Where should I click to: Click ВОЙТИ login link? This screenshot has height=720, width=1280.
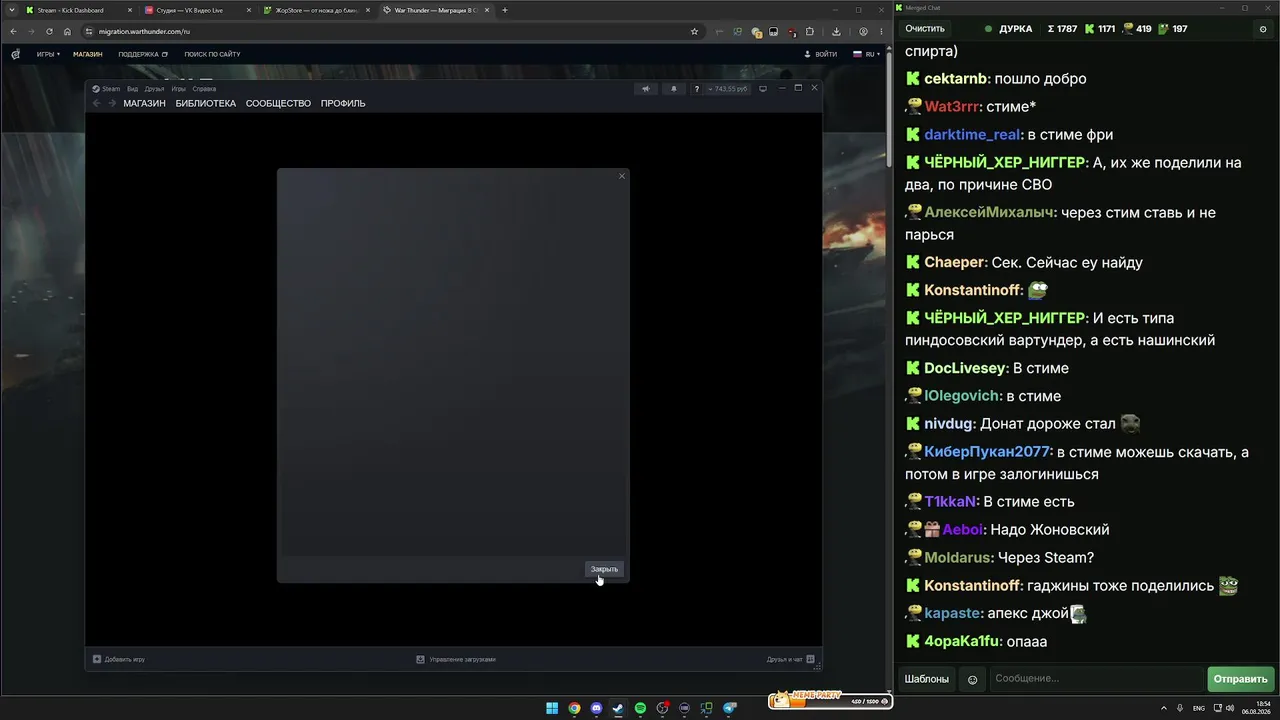(821, 54)
